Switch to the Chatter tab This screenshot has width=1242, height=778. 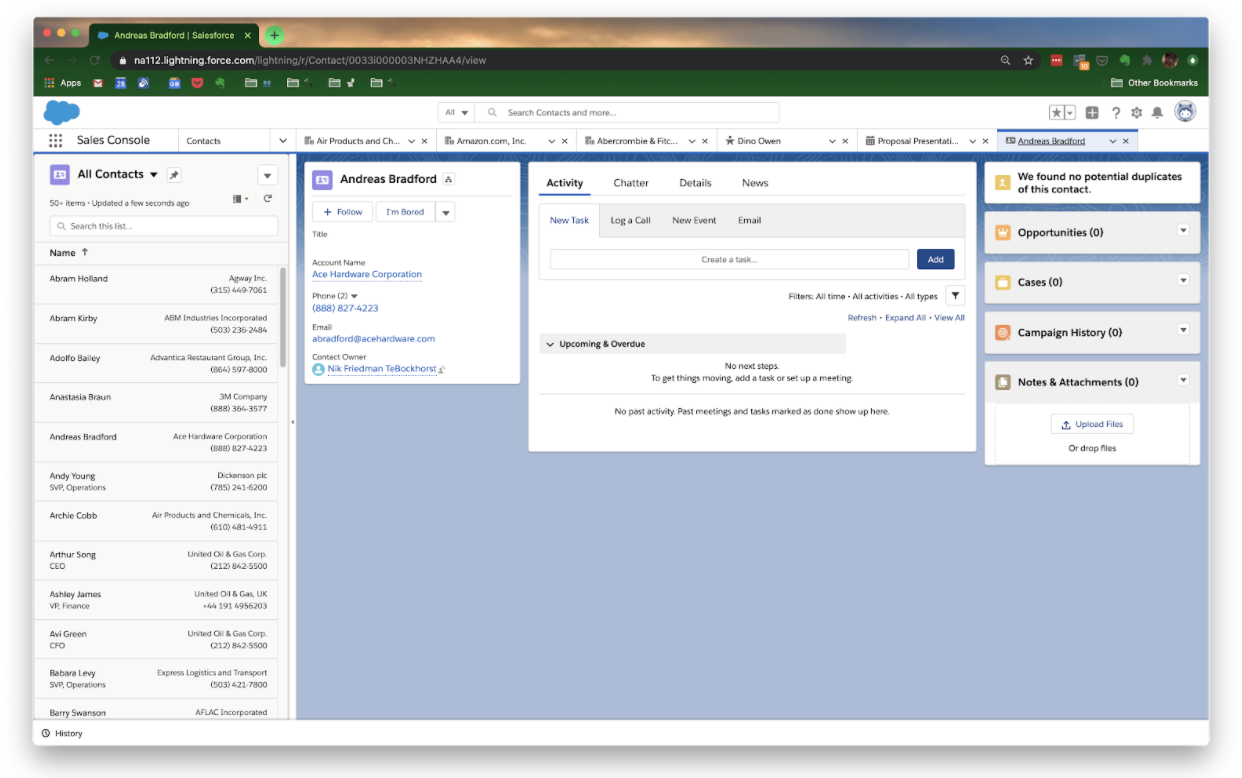point(631,183)
